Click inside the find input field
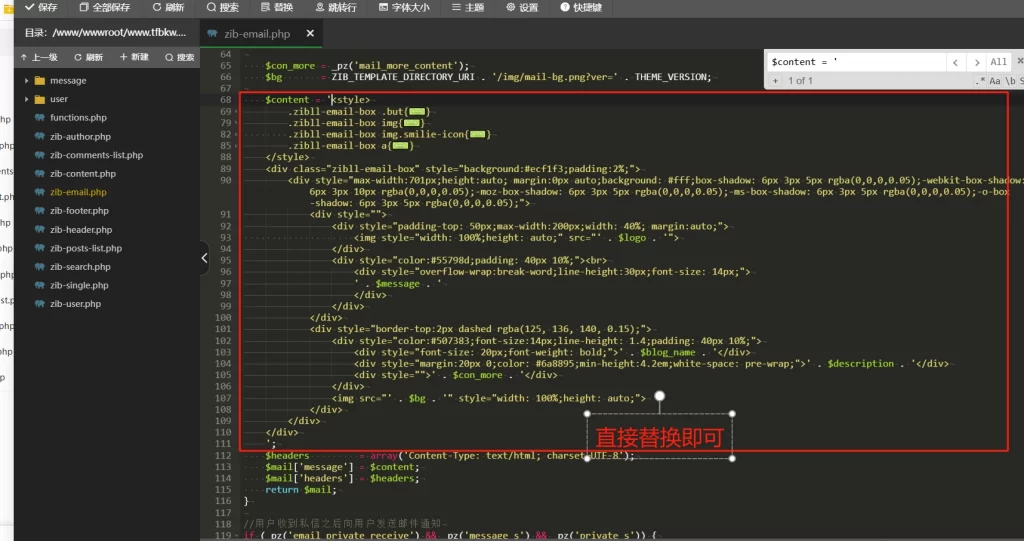The image size is (1024, 541). [x=855, y=62]
